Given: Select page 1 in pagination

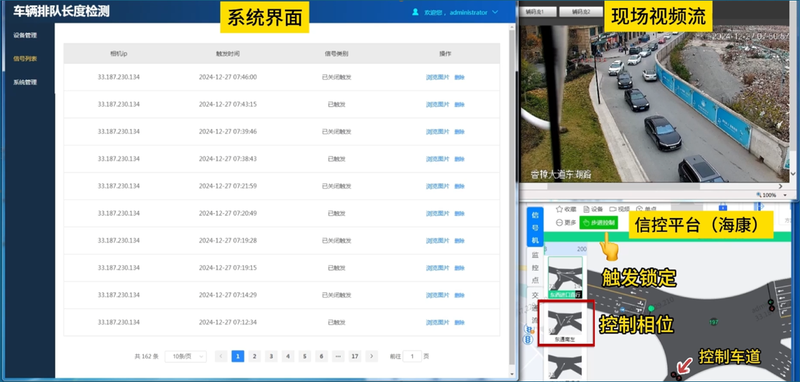Looking at the screenshot, I should pyautogui.click(x=238, y=356).
